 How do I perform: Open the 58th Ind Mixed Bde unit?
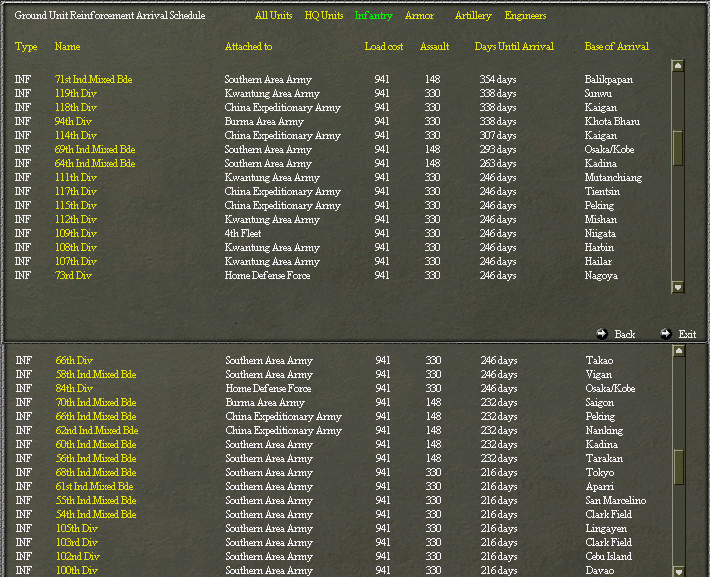coord(96,375)
